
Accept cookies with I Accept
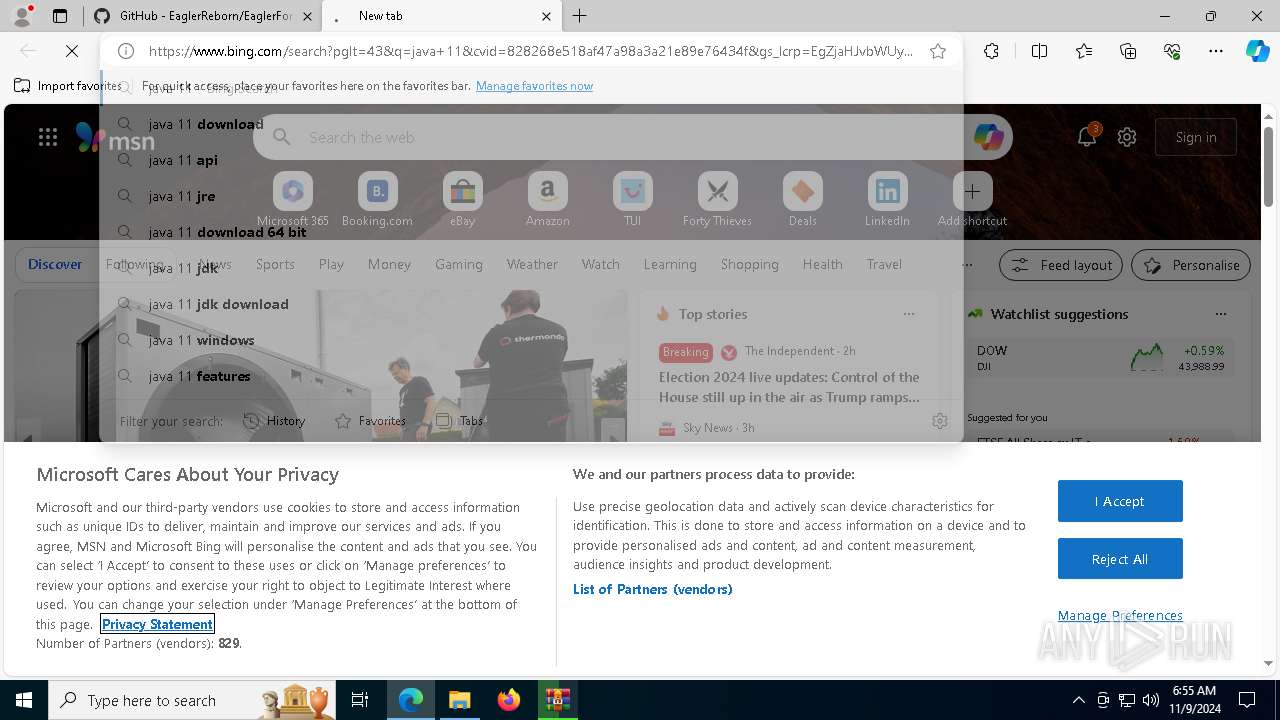click(x=1120, y=501)
